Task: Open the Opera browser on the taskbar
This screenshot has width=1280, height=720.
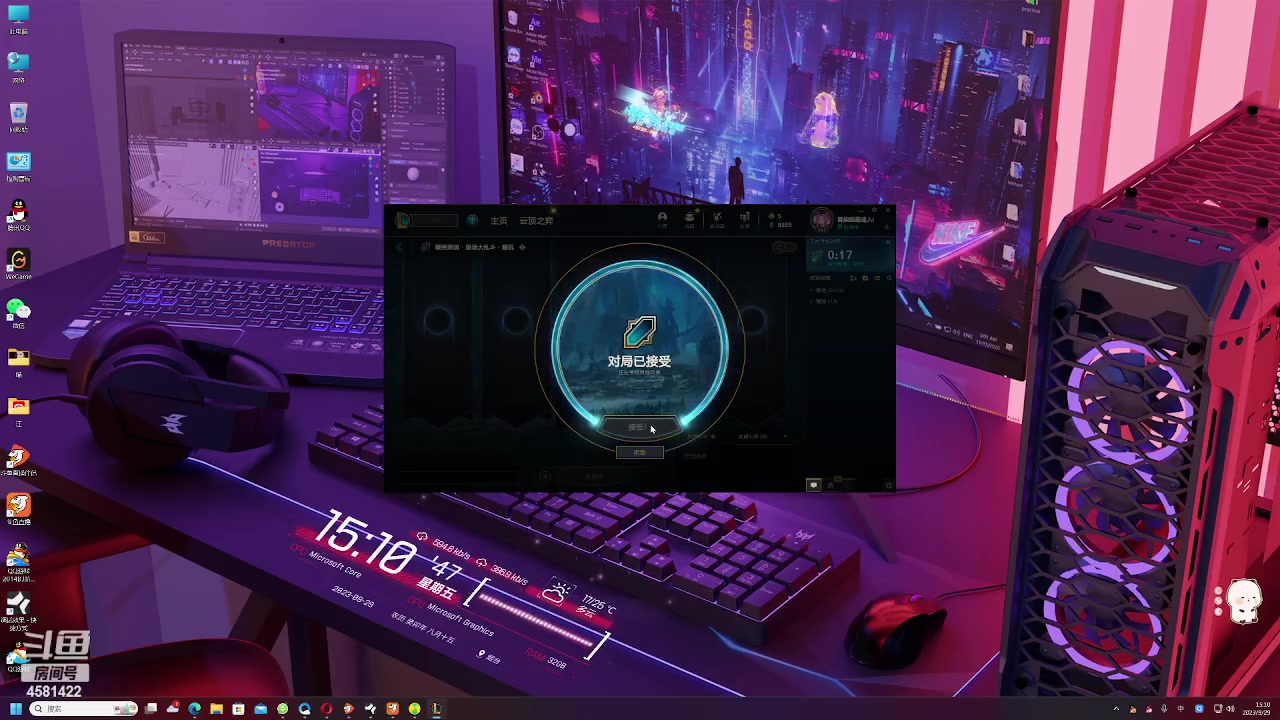Action: coord(326,708)
